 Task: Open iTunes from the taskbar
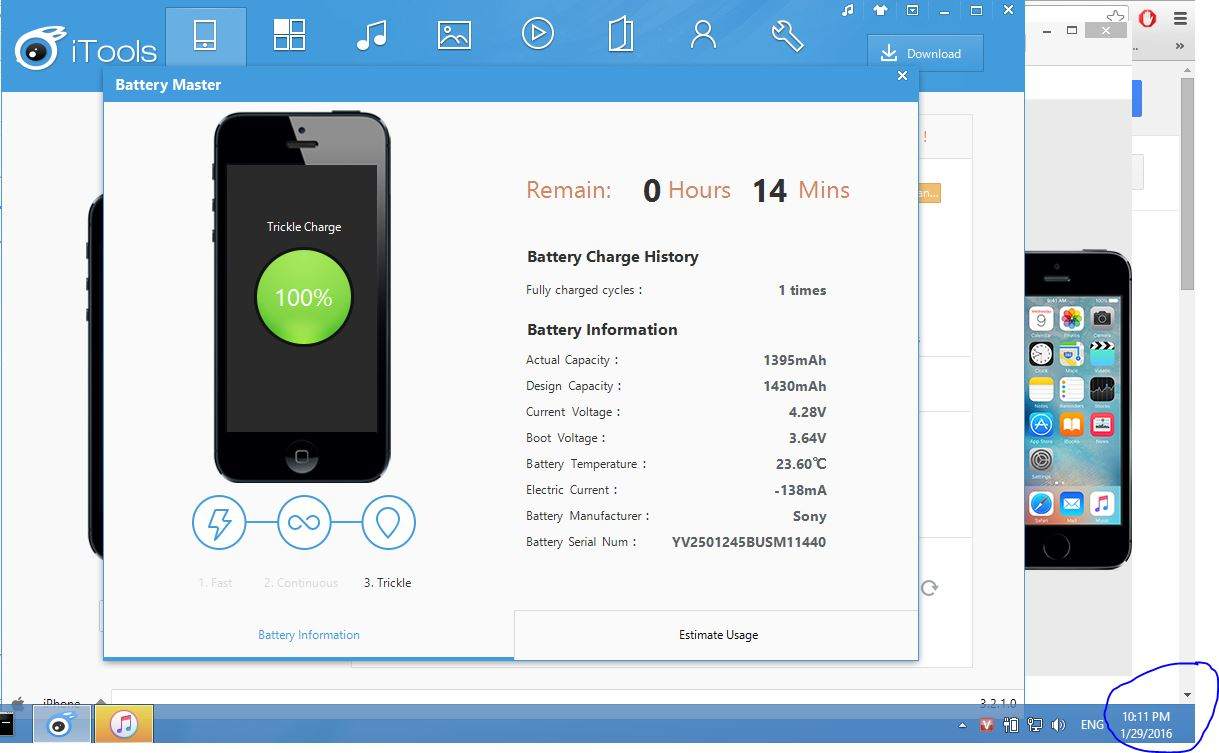(124, 725)
